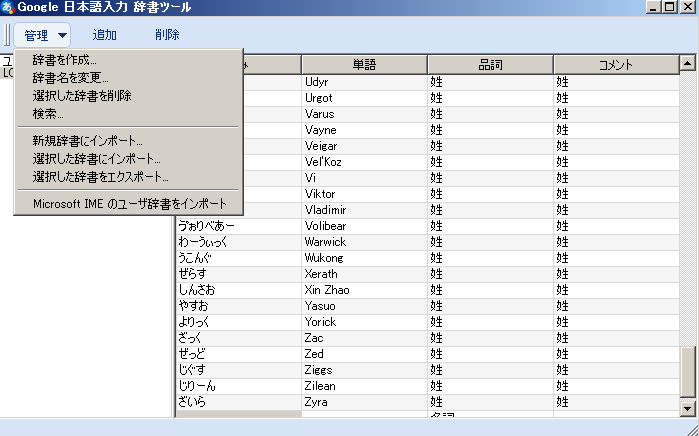Select the Zyra word cell

(x=364, y=403)
